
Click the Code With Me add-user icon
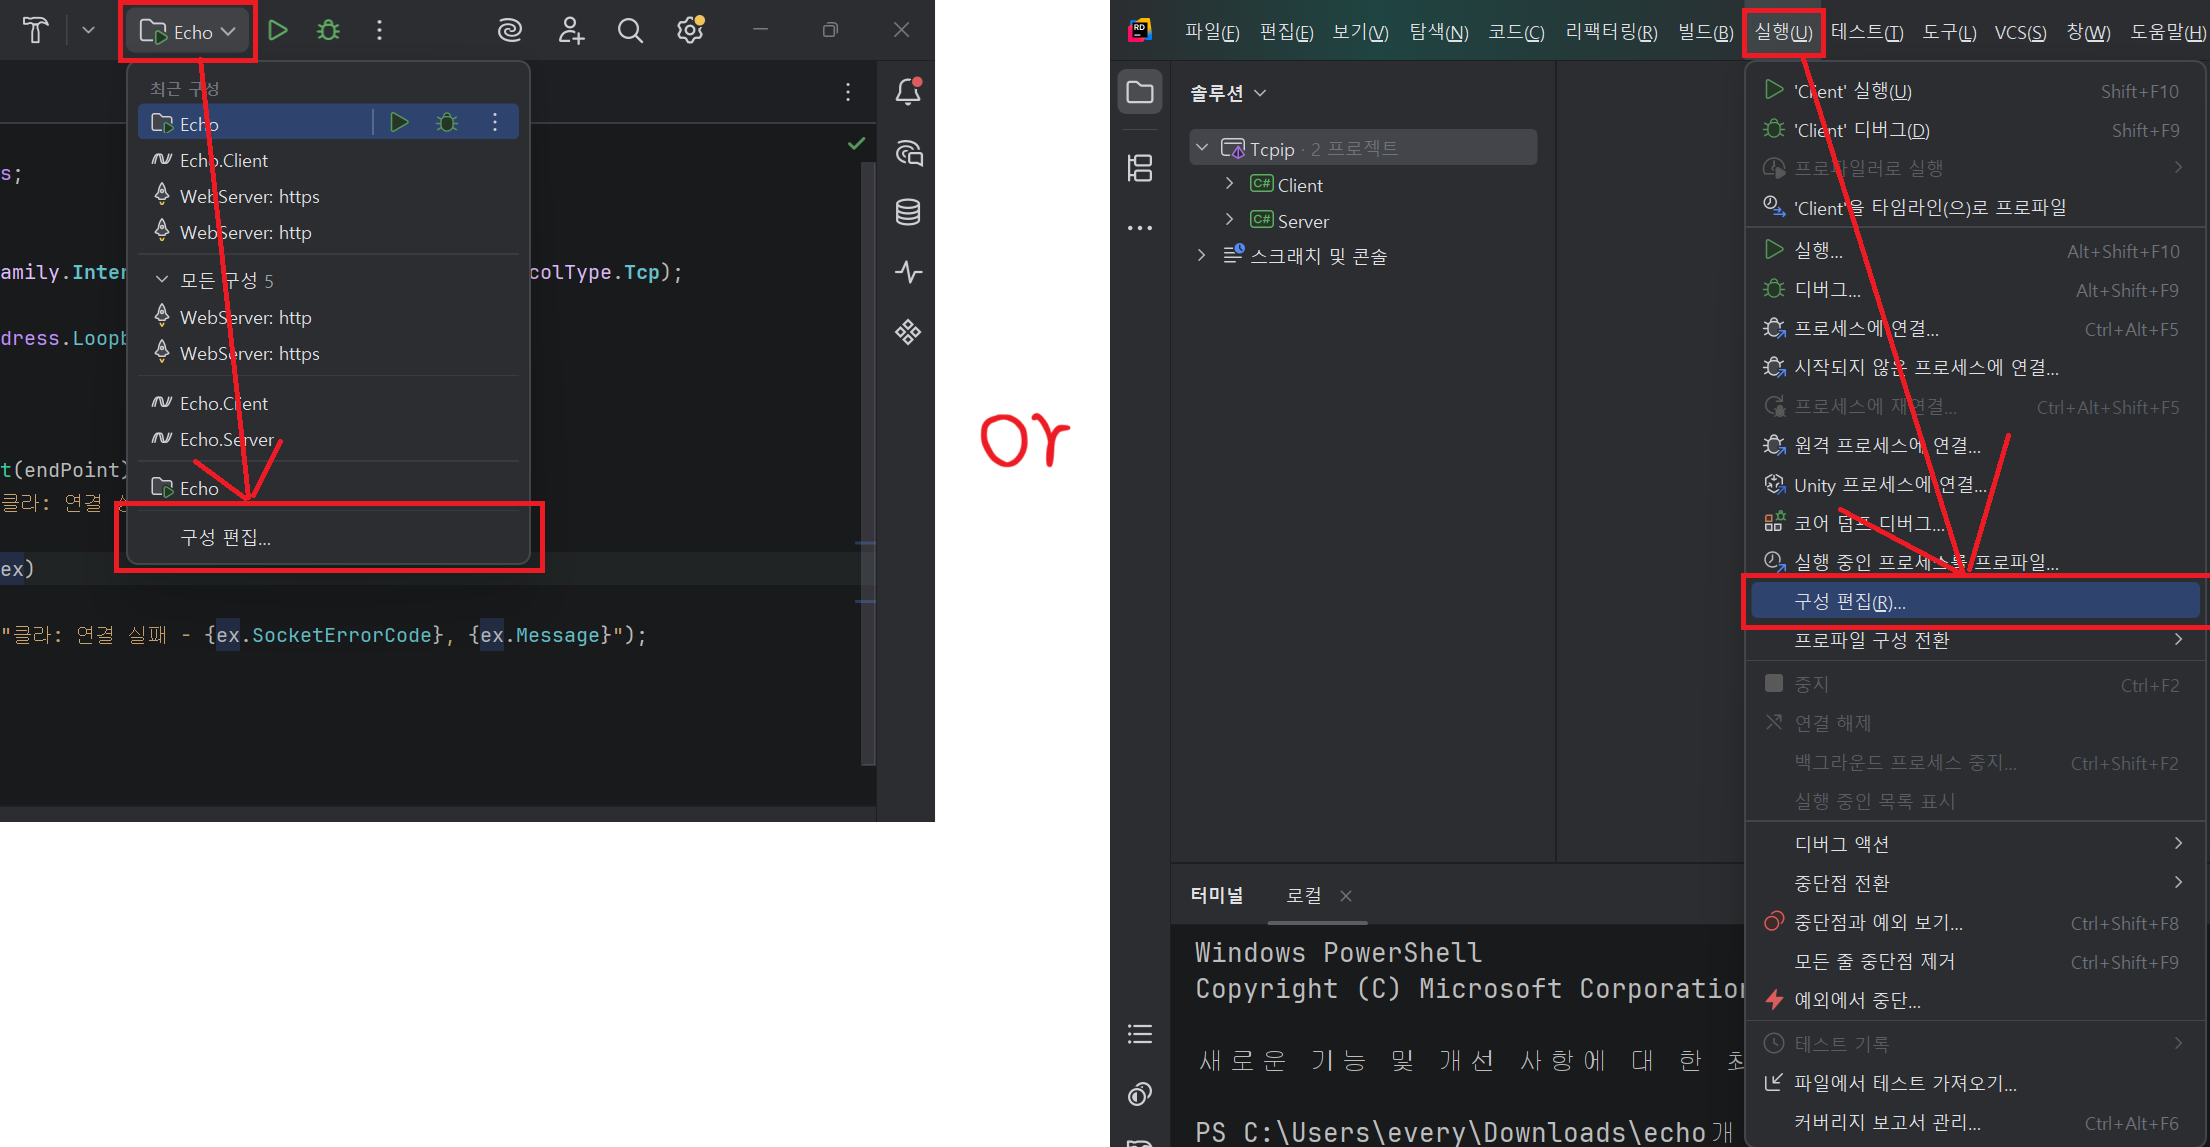[571, 31]
